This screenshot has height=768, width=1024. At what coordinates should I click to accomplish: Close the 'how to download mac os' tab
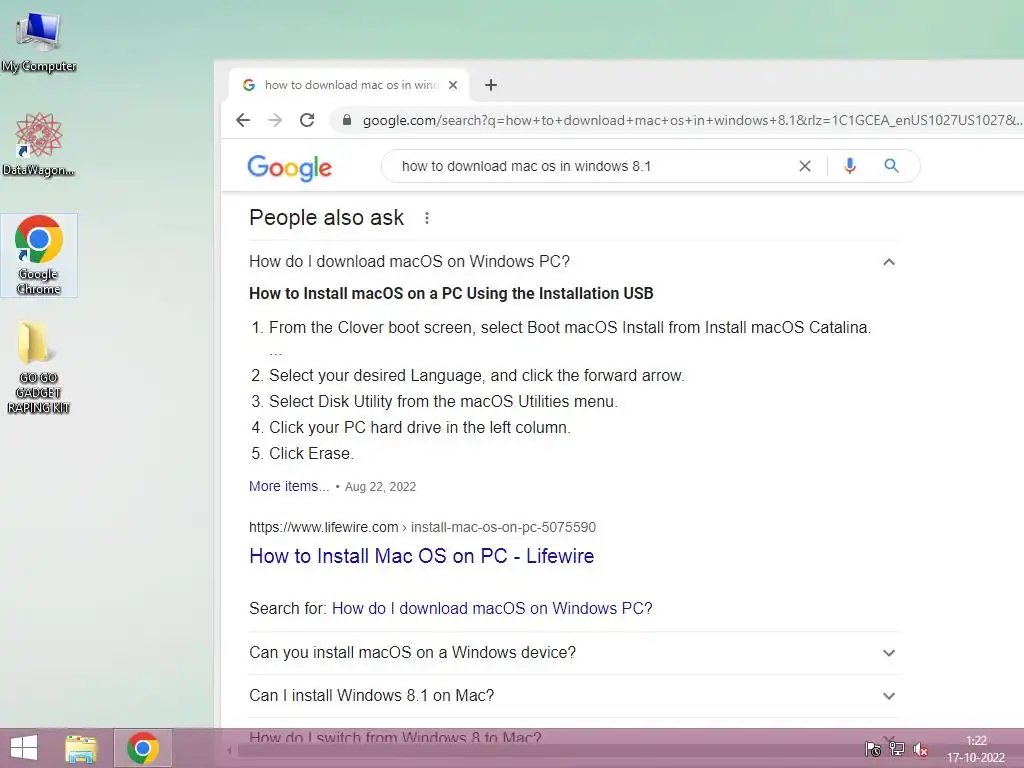pos(453,85)
